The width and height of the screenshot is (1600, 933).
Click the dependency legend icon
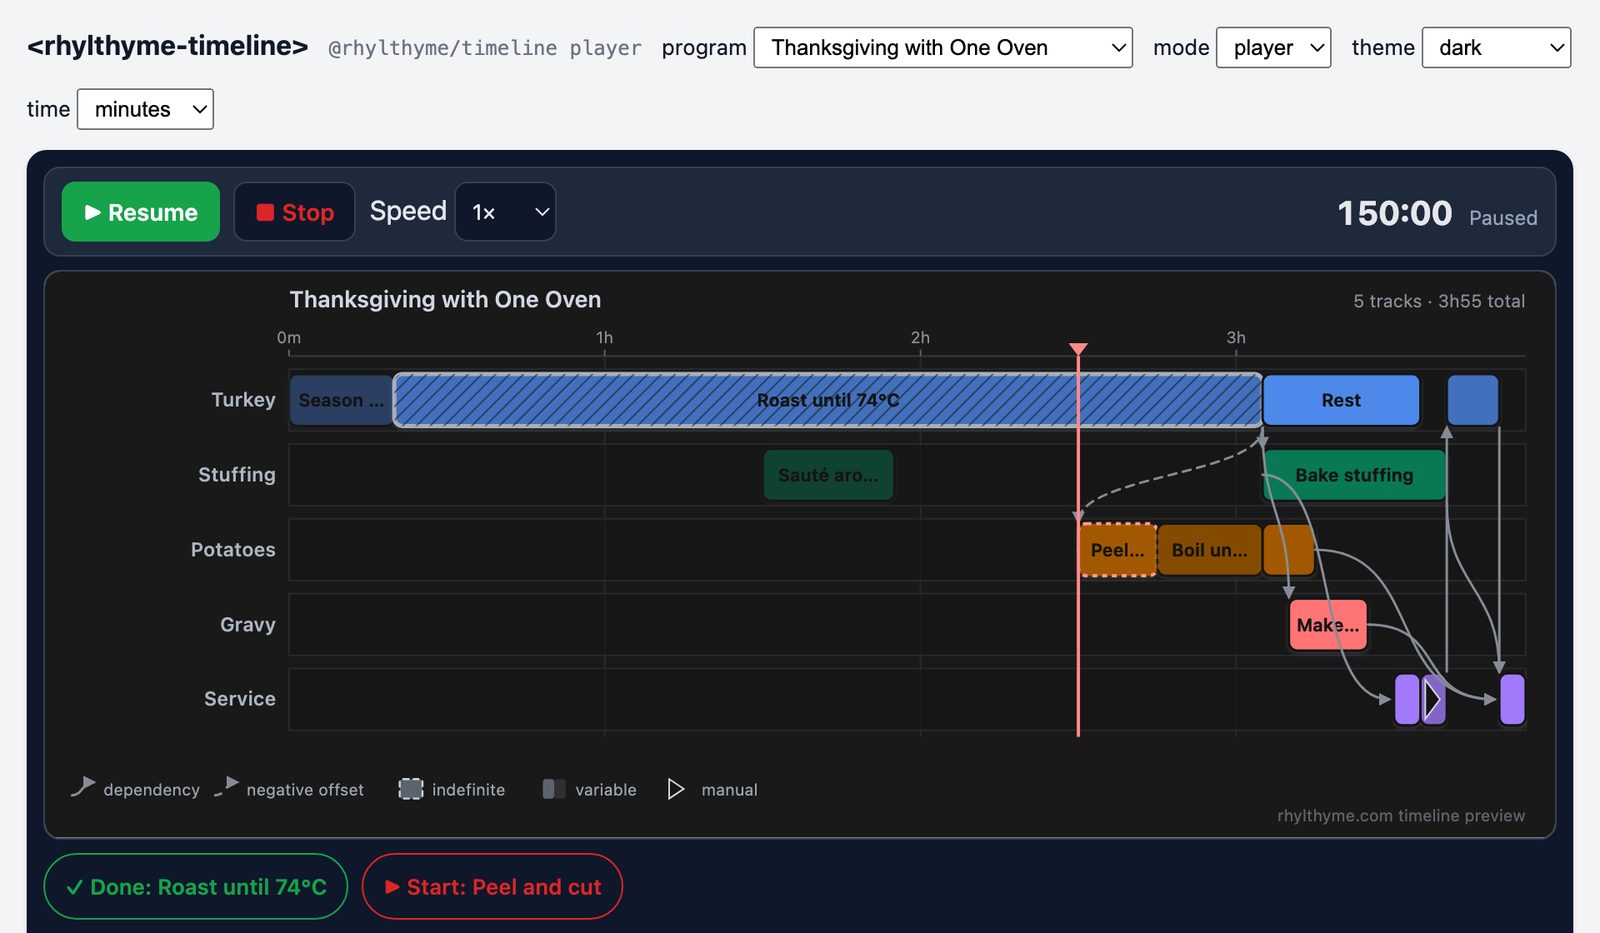[x=83, y=787]
